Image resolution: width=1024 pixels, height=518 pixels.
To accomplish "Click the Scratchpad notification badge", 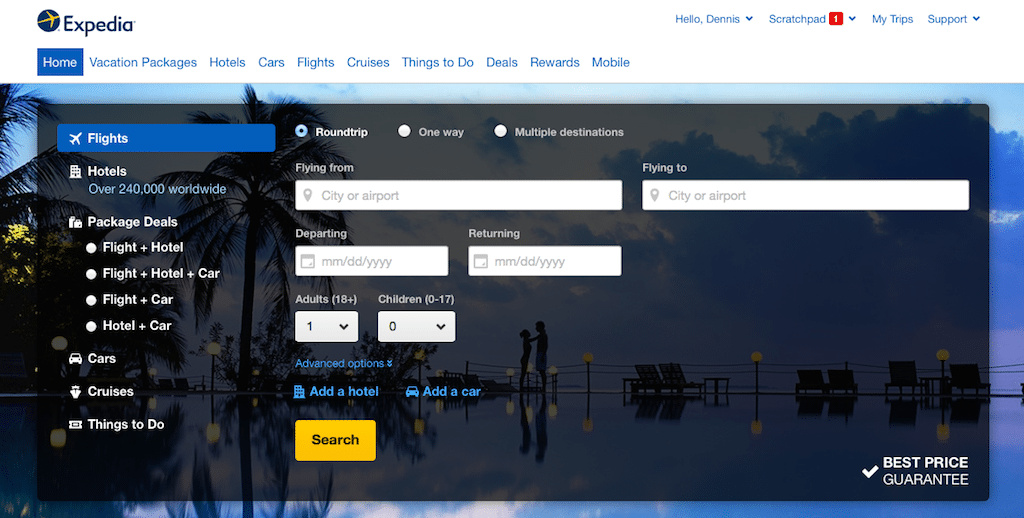I will (x=836, y=19).
